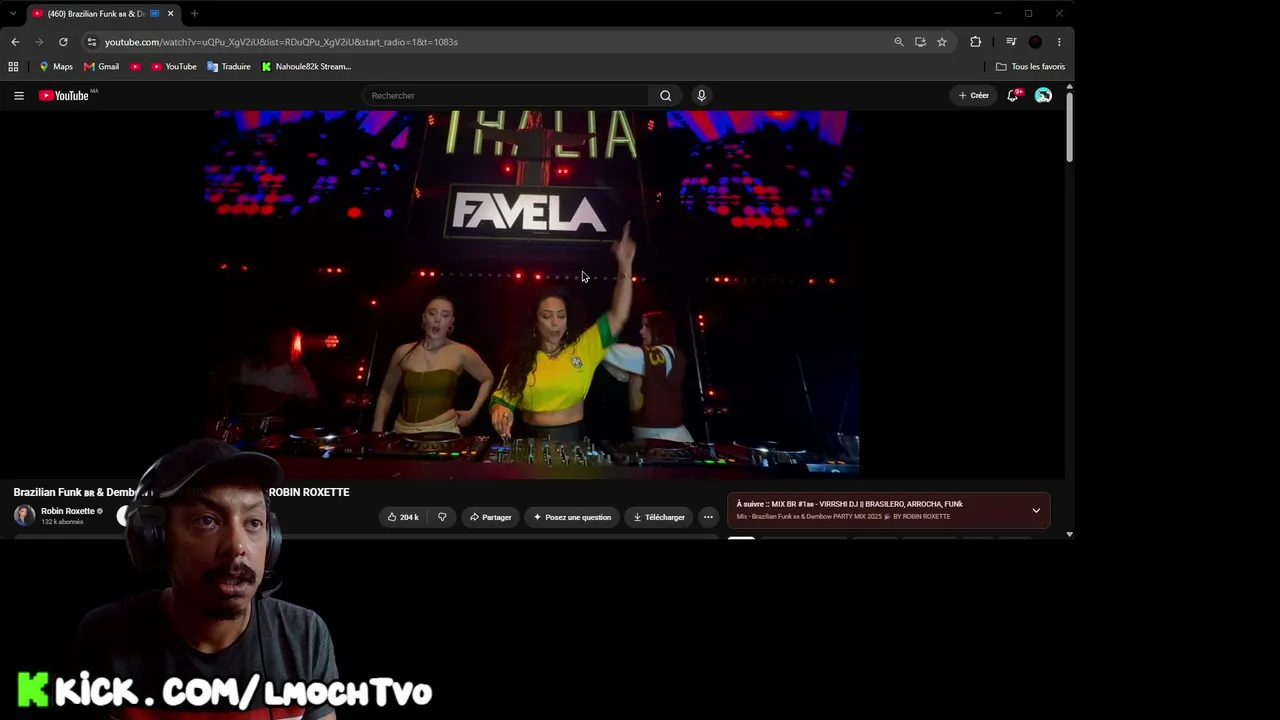Click the install app icon in address bar
1280x720 pixels.
click(920, 42)
